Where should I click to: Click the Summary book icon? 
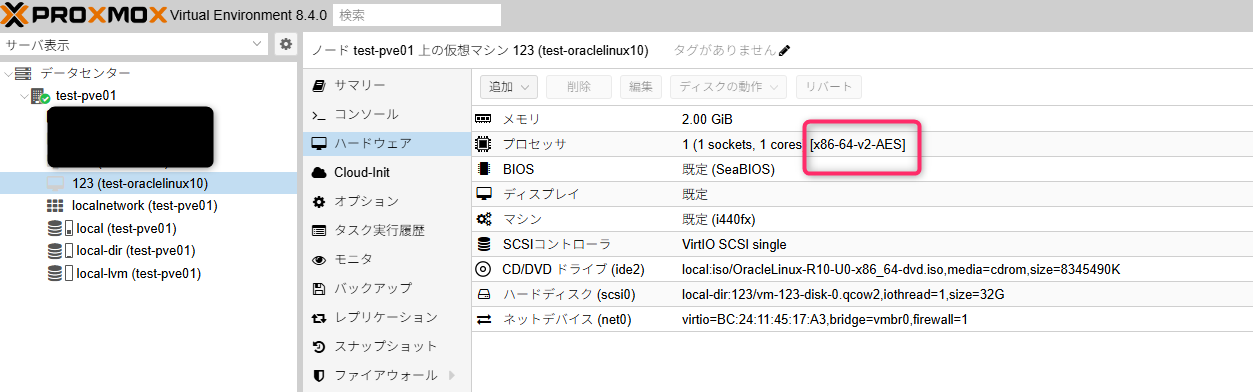tap(319, 85)
